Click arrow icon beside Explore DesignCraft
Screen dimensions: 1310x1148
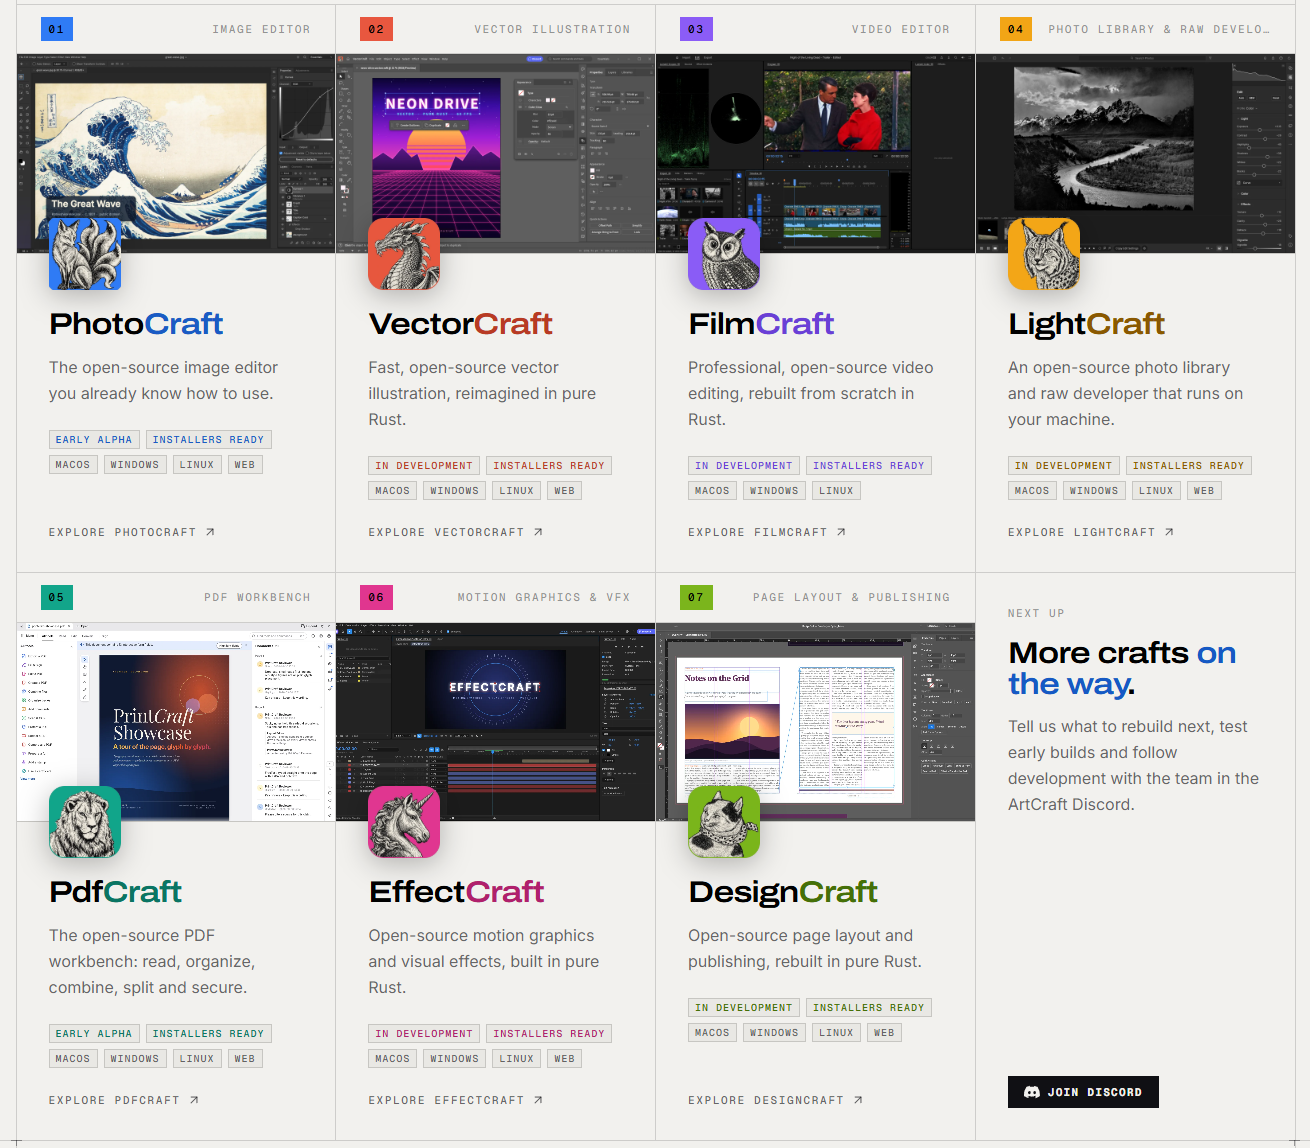coord(858,1100)
